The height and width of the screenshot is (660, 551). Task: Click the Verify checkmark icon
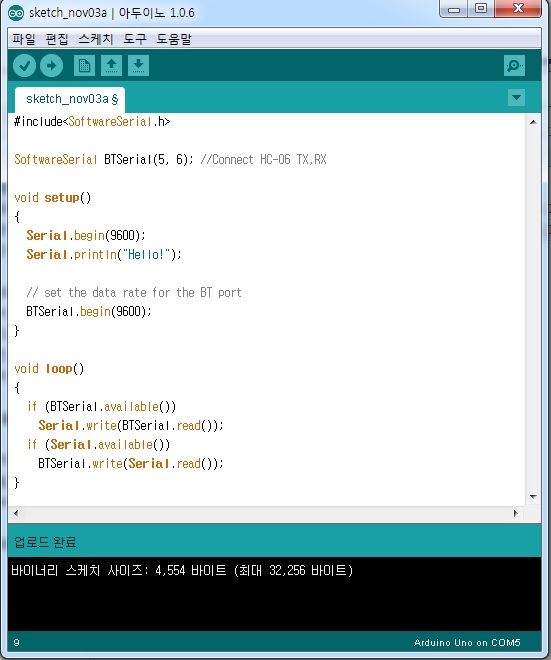point(24,66)
